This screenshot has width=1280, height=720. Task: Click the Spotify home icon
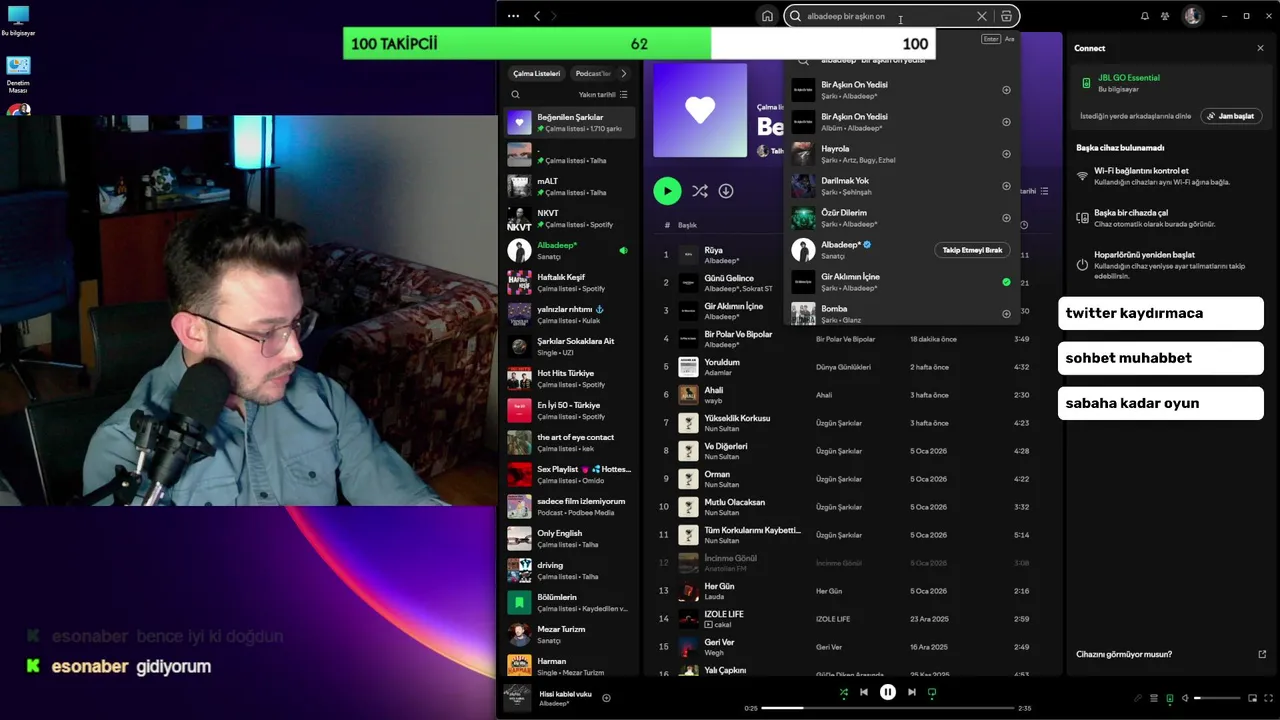pos(767,16)
